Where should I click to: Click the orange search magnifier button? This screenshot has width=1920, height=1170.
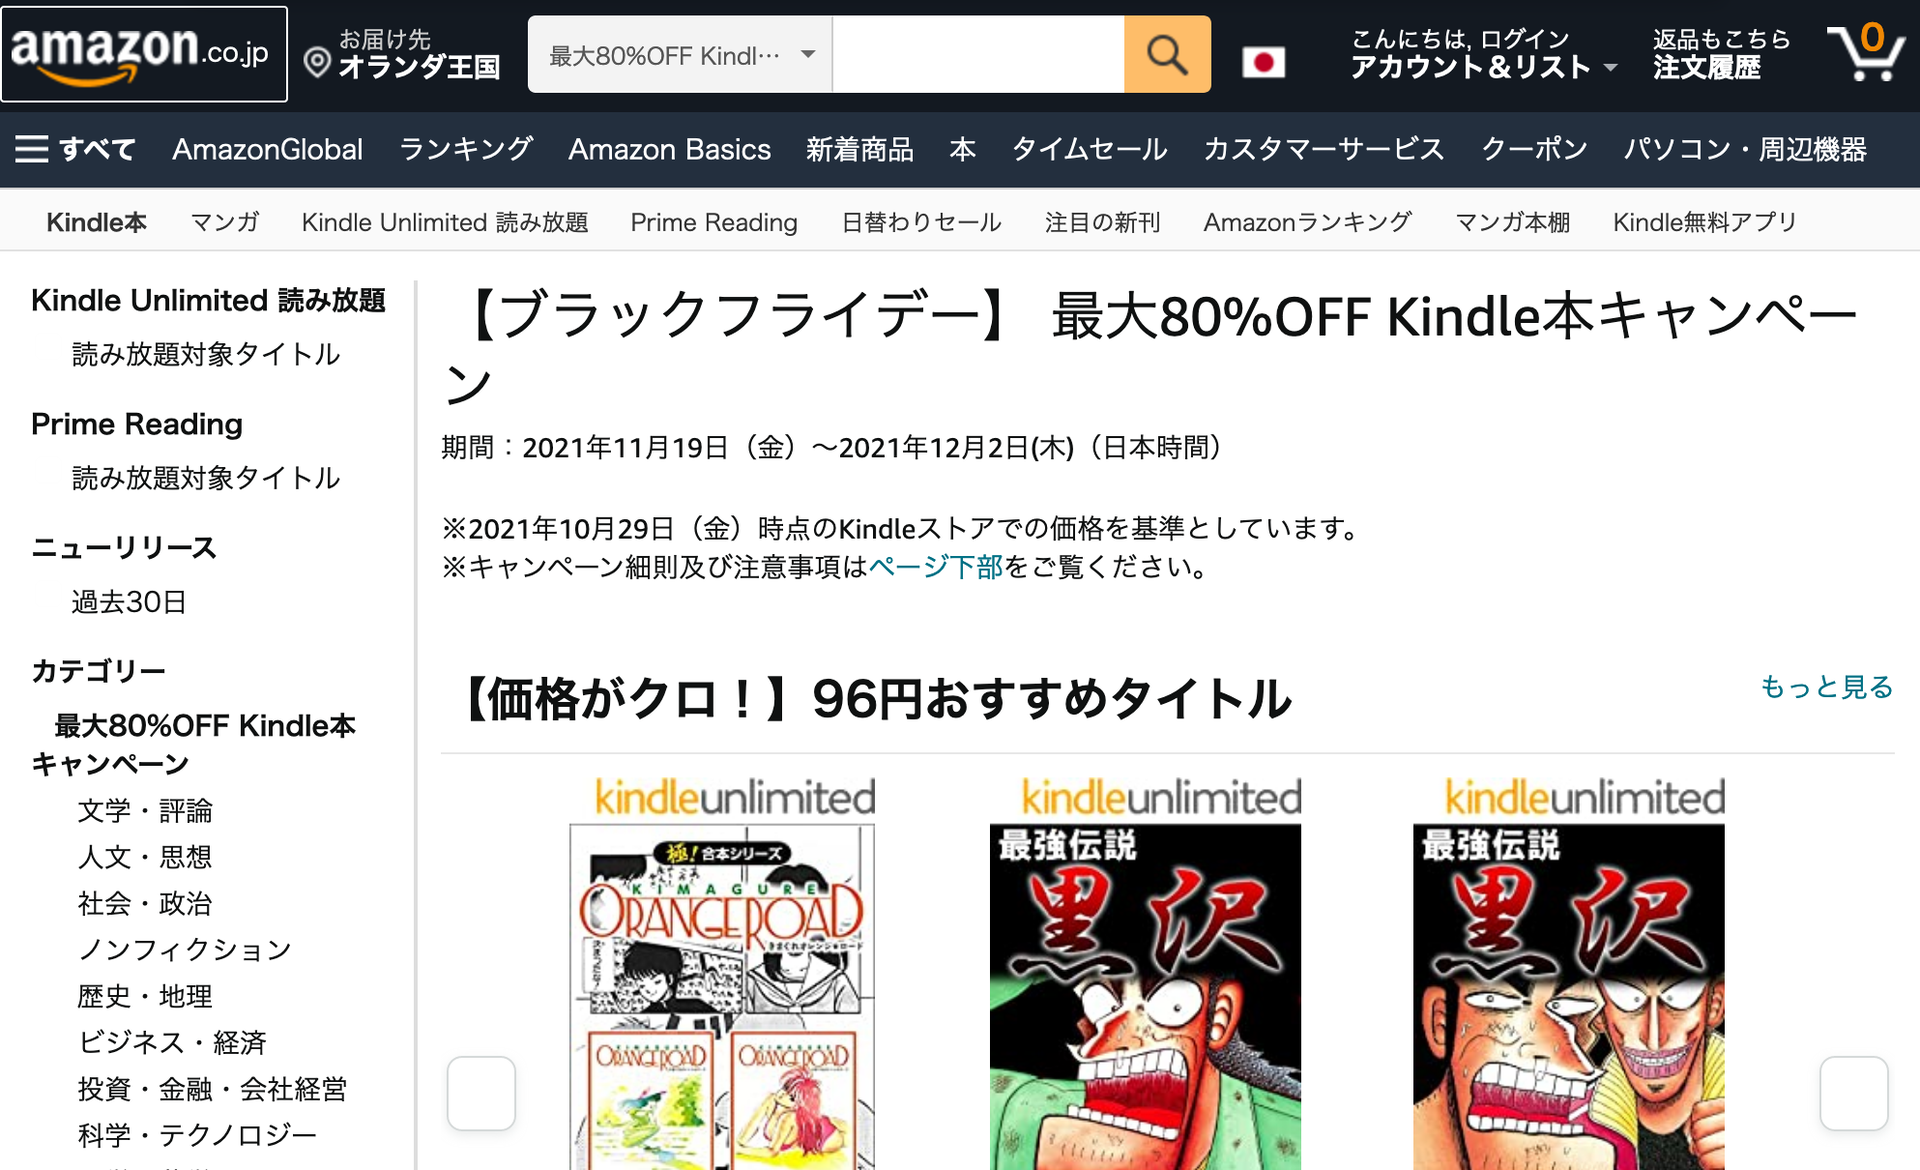click(1166, 55)
